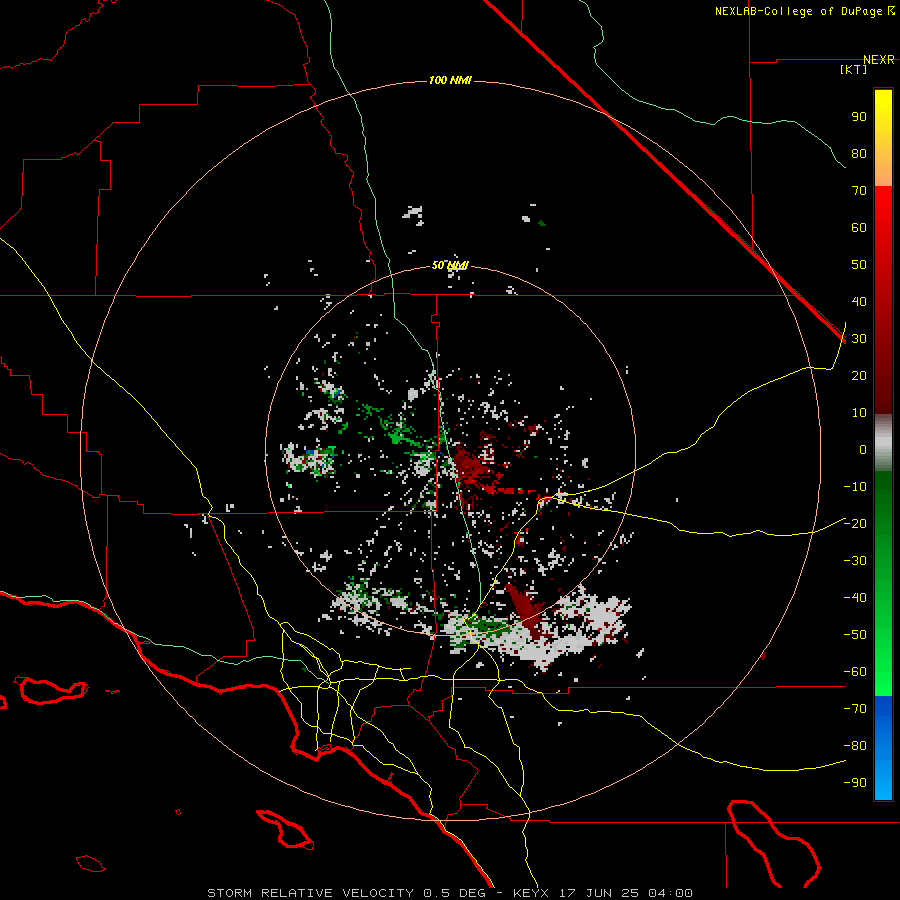Click the "-10" value on velocity scale
The height and width of the screenshot is (900, 900).
click(855, 487)
